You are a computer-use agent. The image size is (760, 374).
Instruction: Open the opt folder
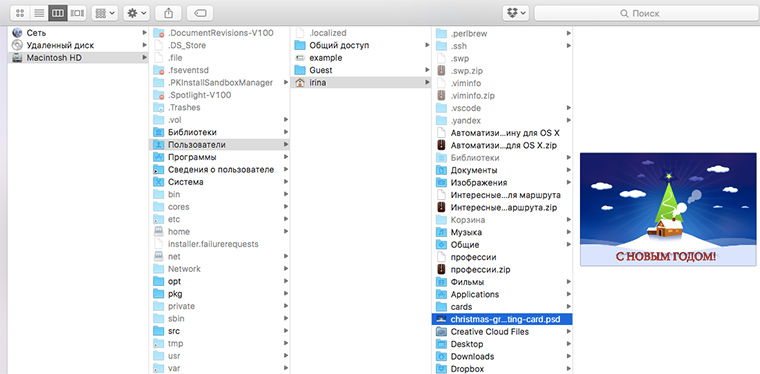pos(220,281)
